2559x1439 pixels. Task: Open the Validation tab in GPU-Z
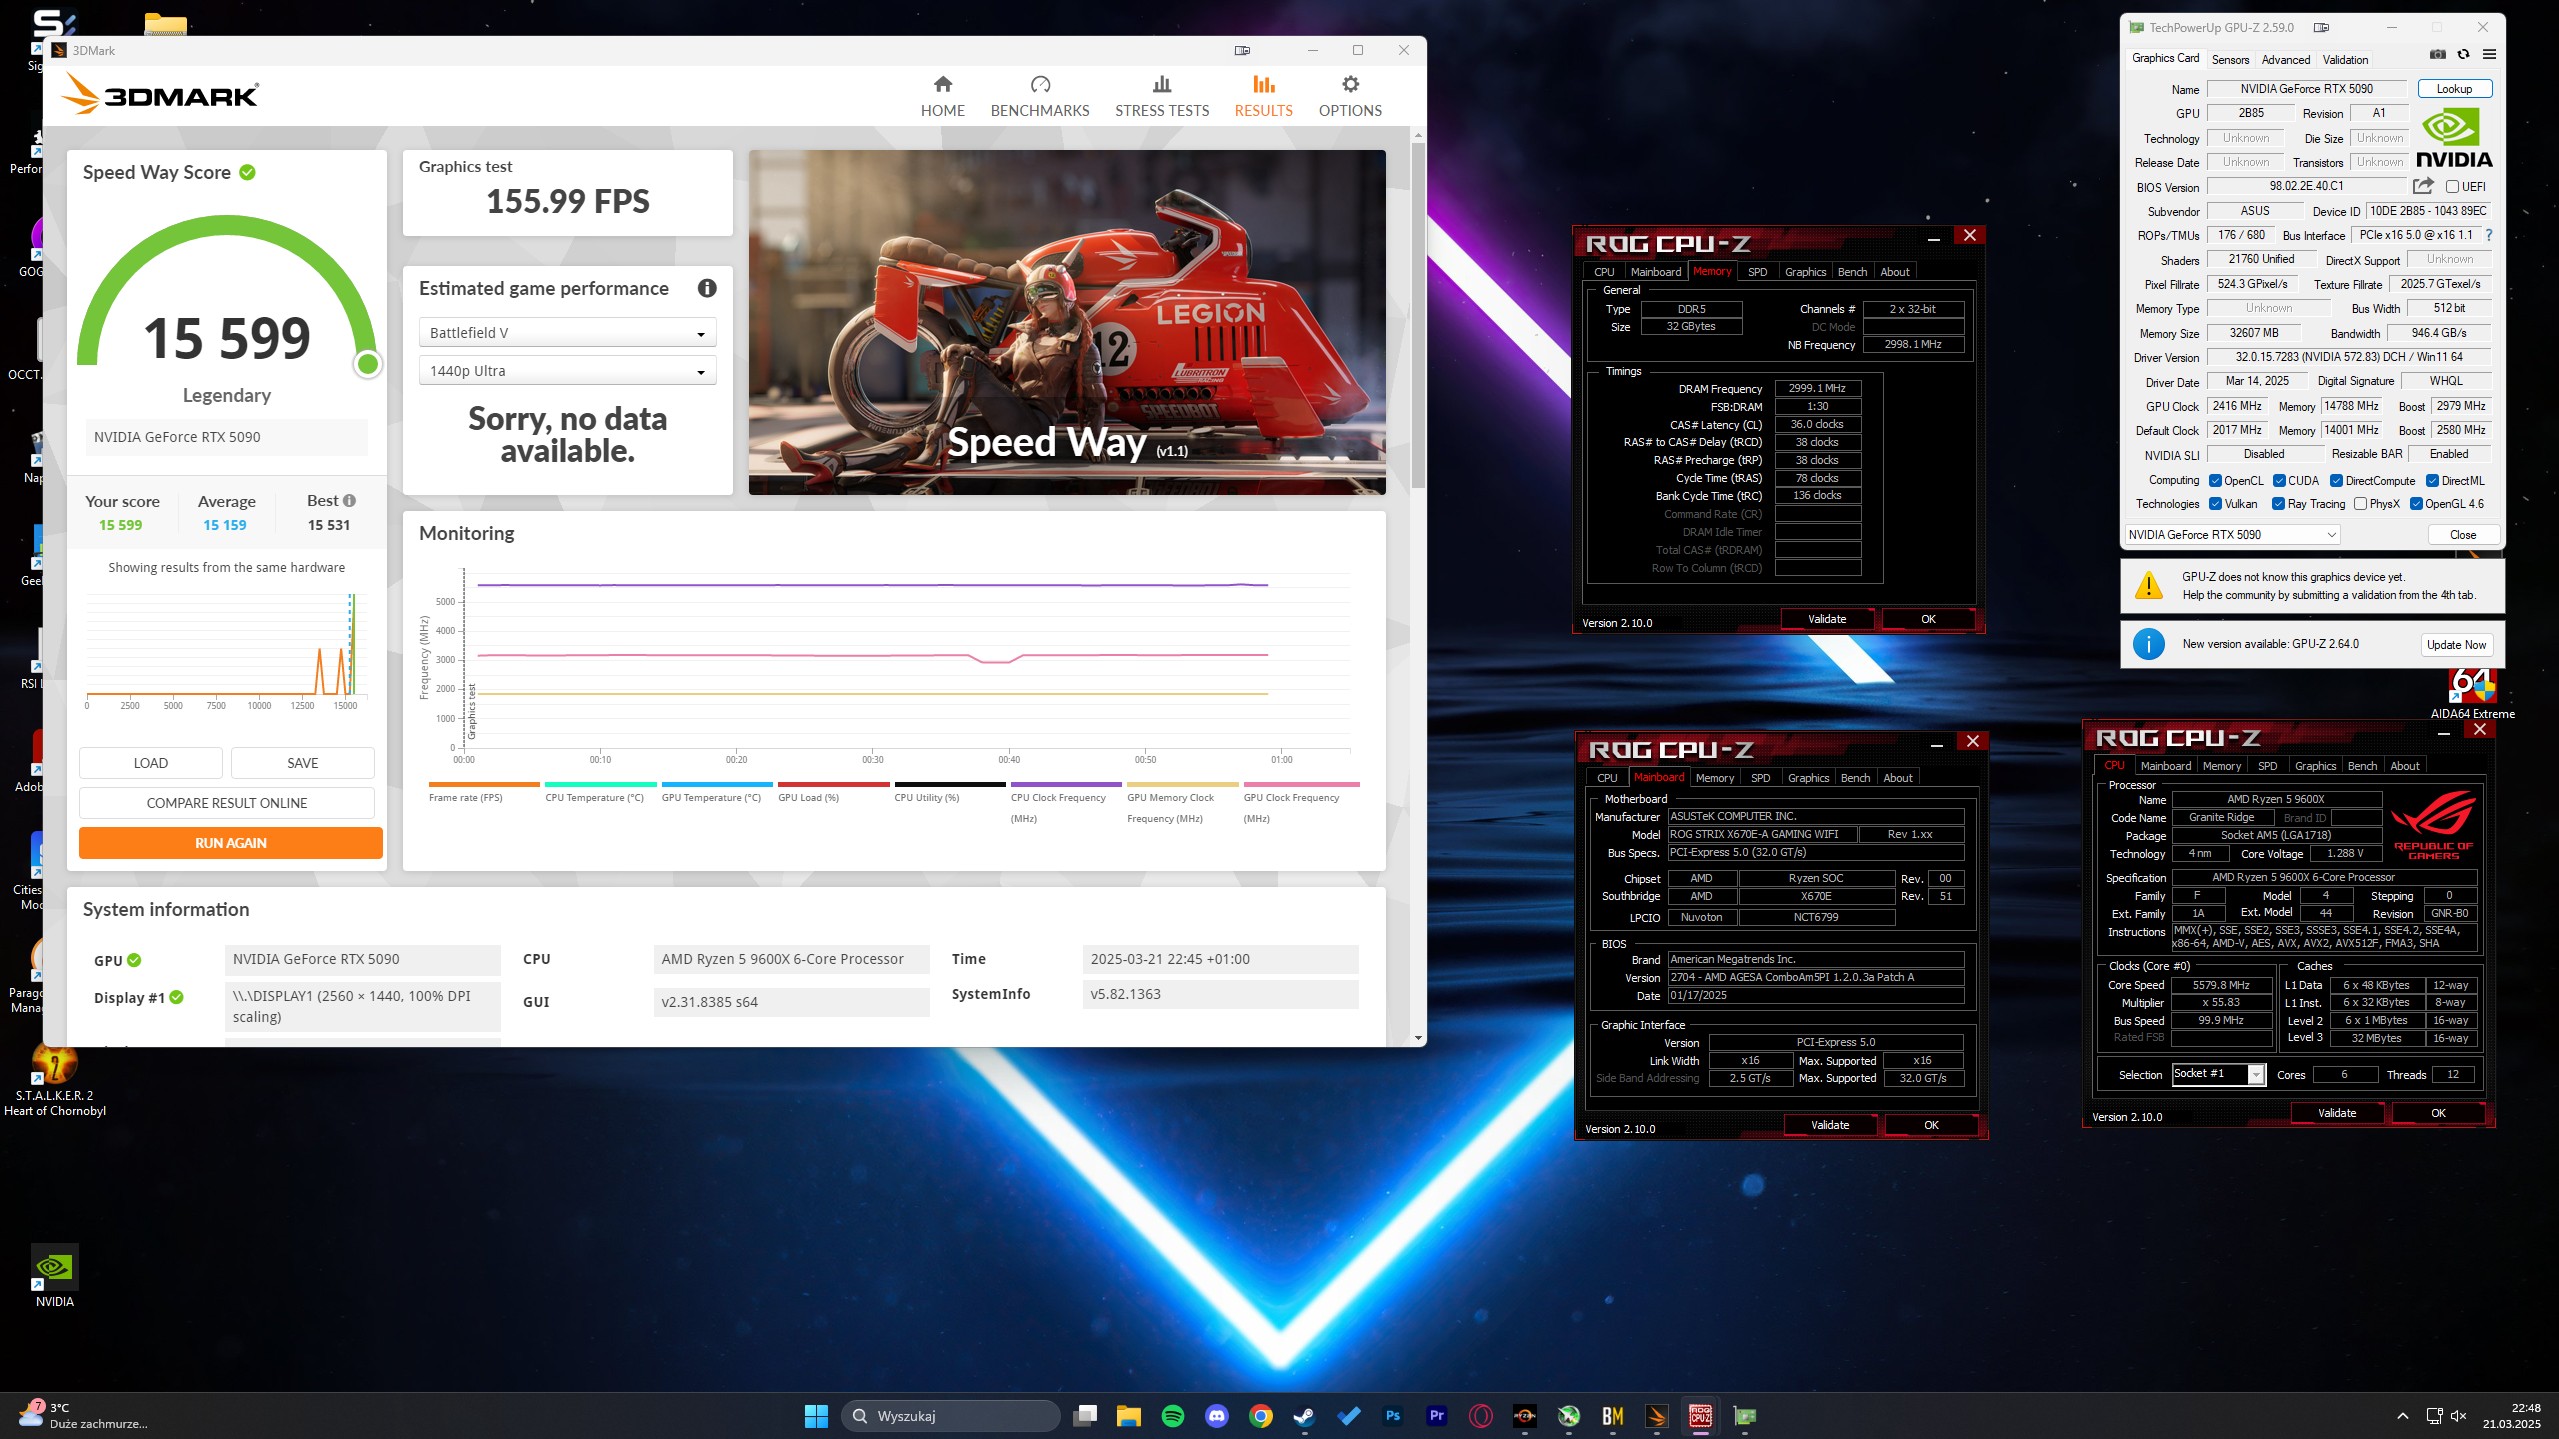coord(2345,60)
